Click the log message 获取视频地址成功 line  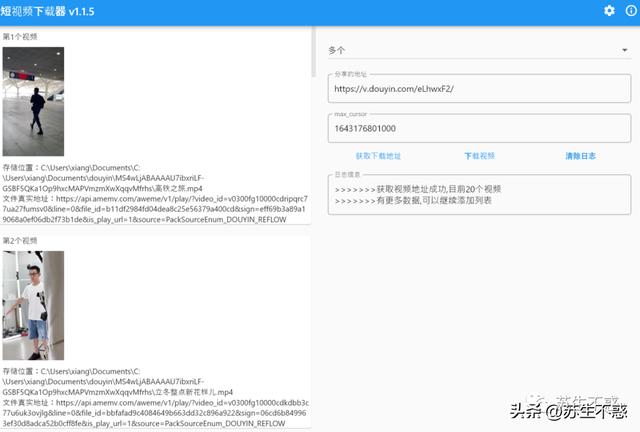point(418,189)
